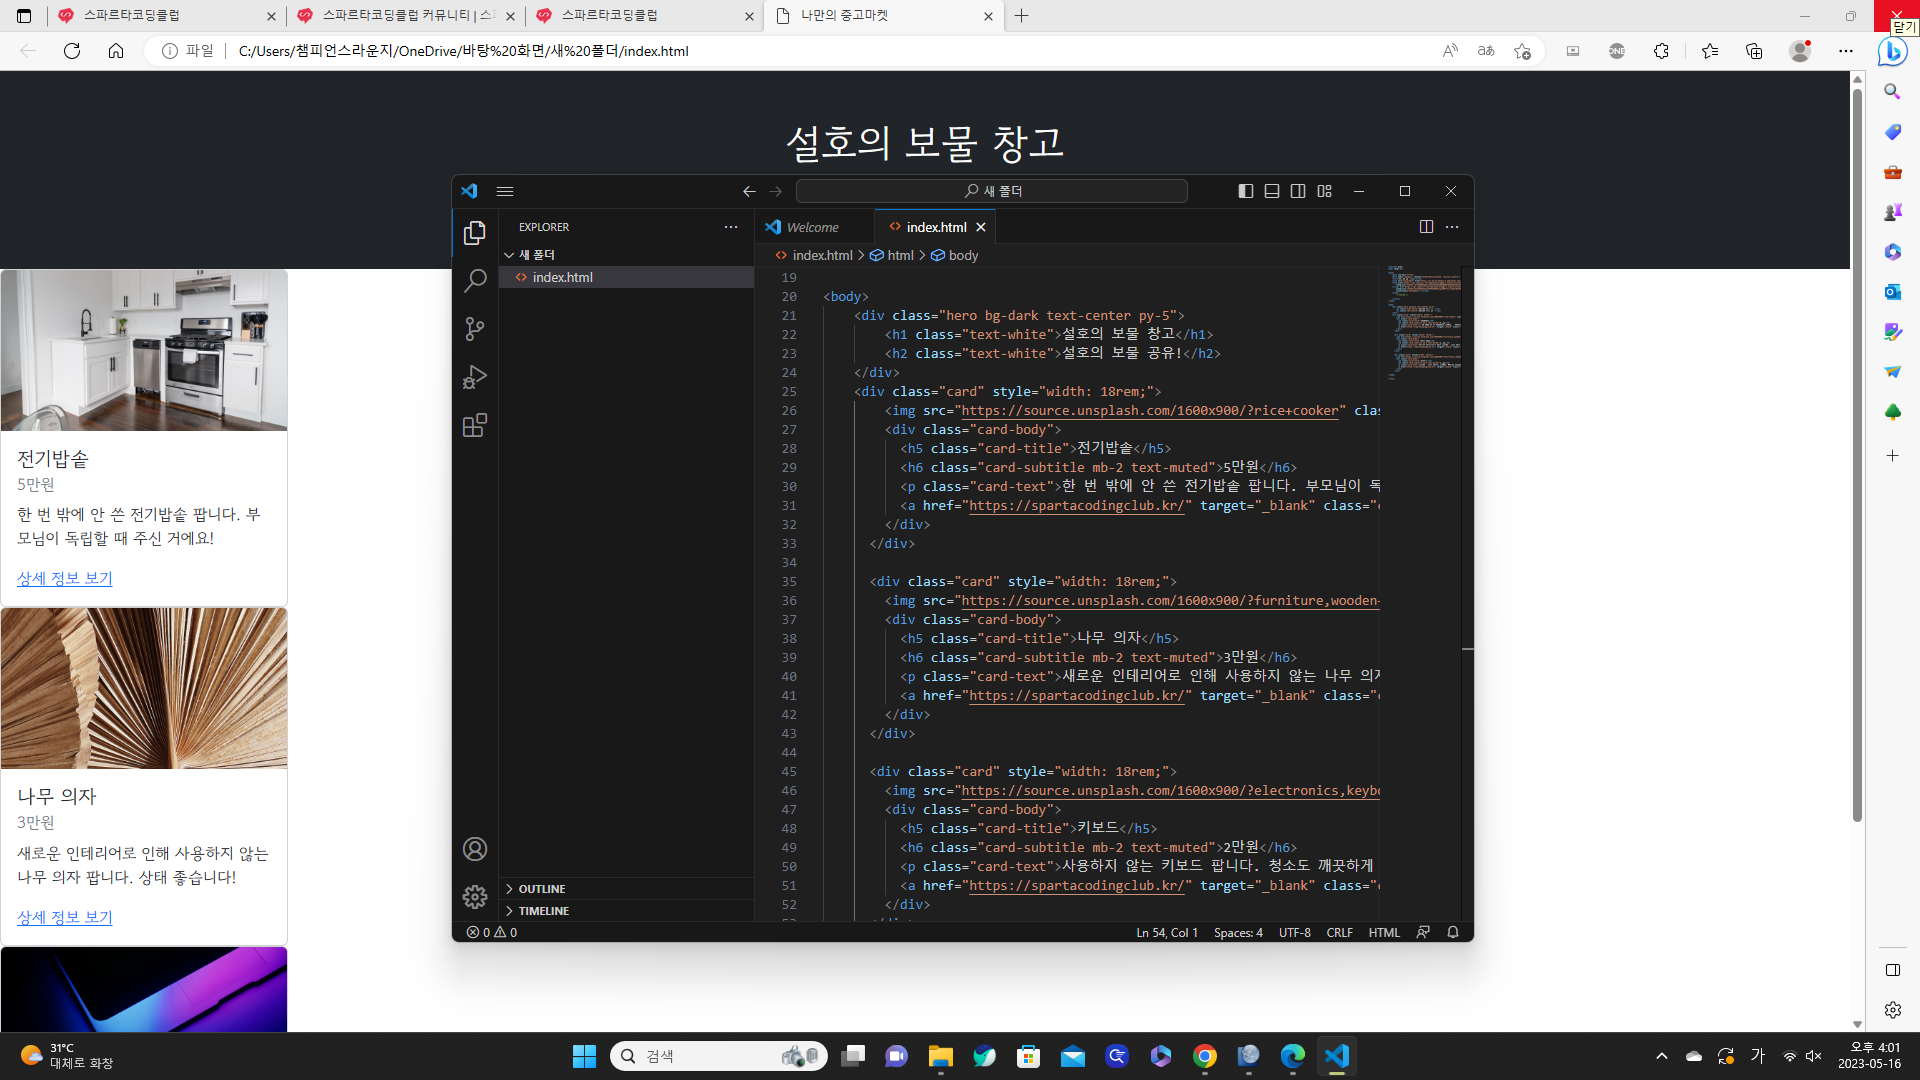Select index.html in the Explorer tree
This screenshot has height=1080, width=1920.
627,277
